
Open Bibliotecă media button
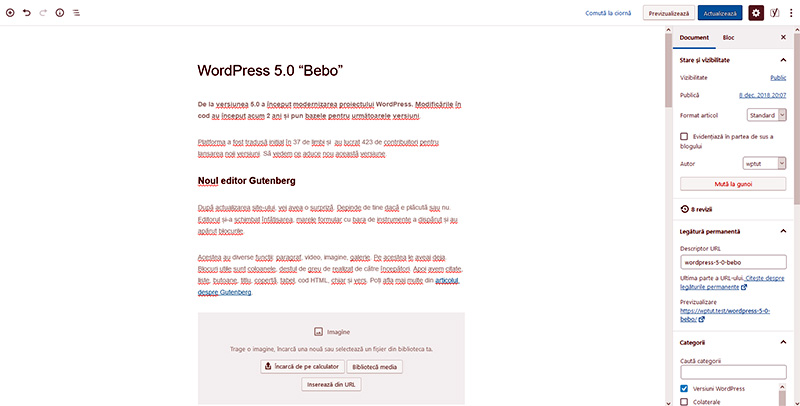click(x=374, y=367)
